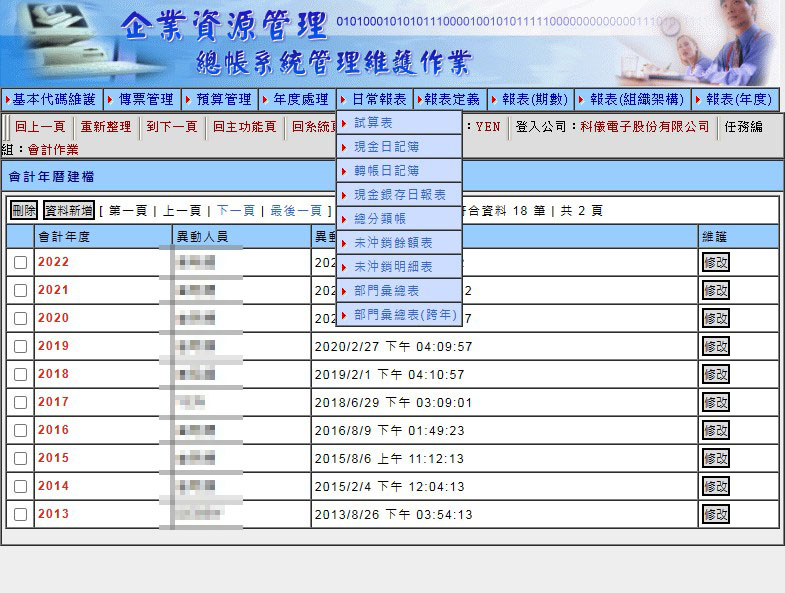785x593 pixels.
Task: Open the 2022 fiscal year link
Action: (54, 262)
